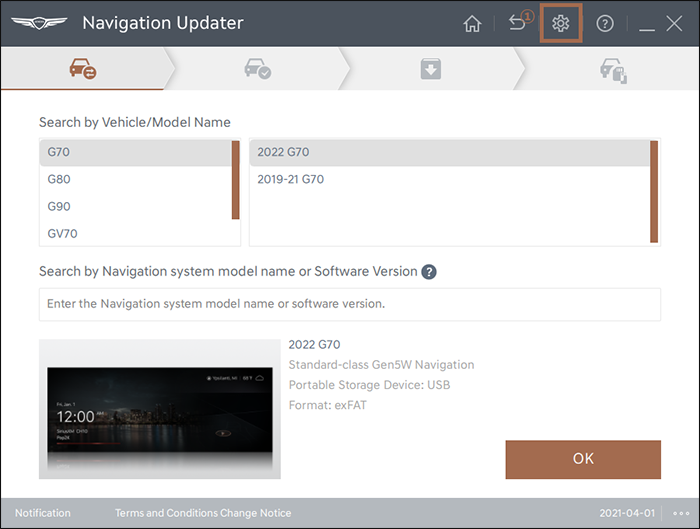Image resolution: width=700 pixels, height=529 pixels.
Task: Go to the Home screen icon
Action: [472, 24]
